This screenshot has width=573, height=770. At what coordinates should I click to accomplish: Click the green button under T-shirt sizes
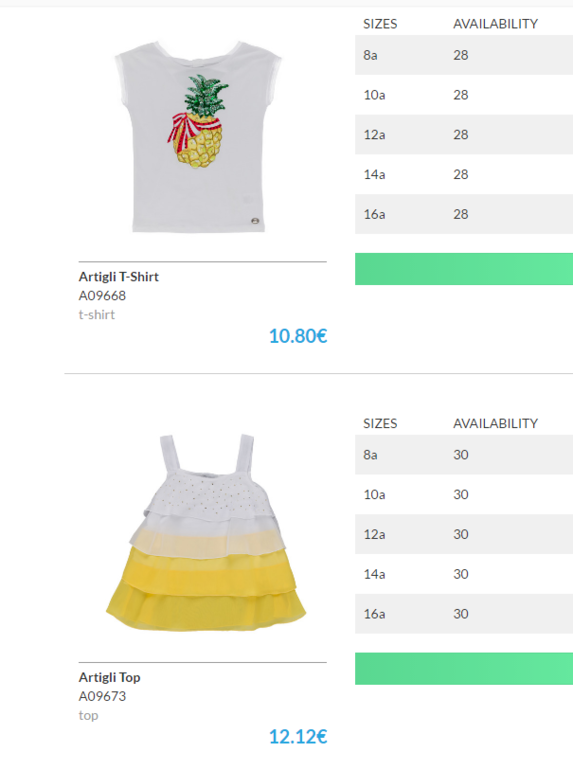[x=464, y=269]
